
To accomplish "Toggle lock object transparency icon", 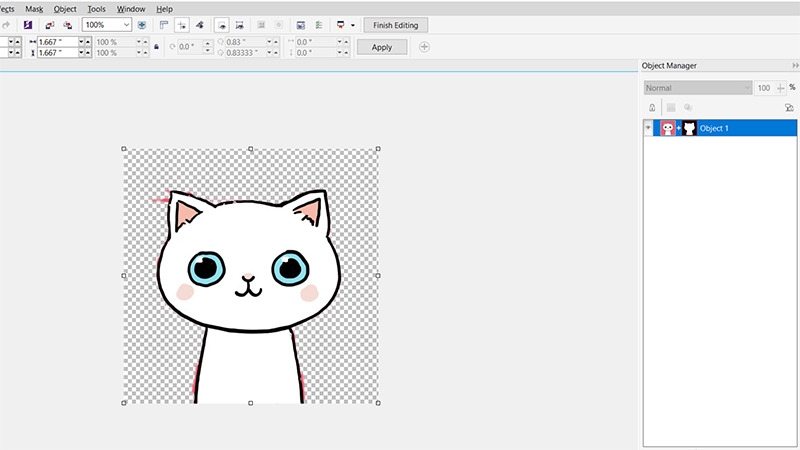I will (x=652, y=108).
